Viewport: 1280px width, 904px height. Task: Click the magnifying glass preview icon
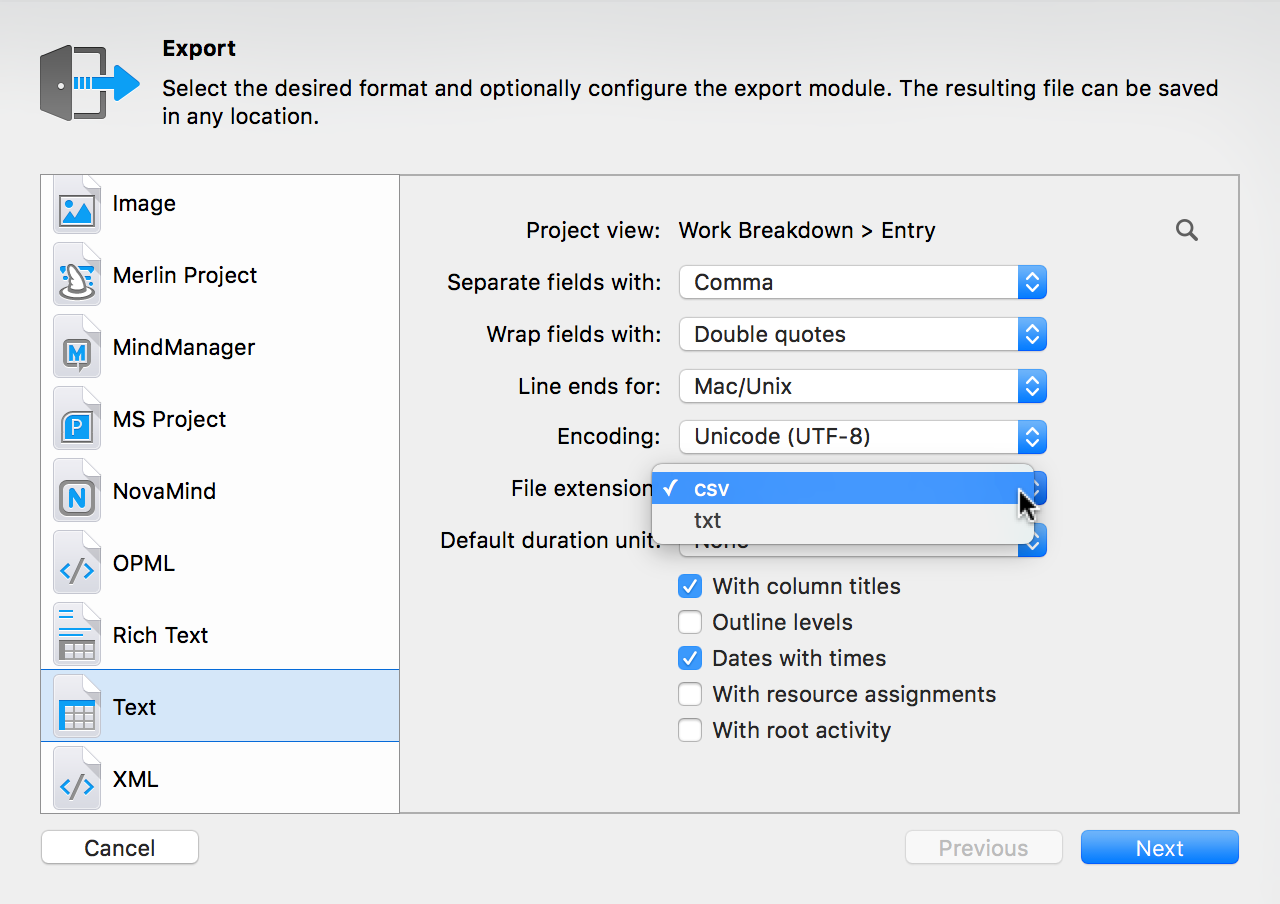[1187, 231]
